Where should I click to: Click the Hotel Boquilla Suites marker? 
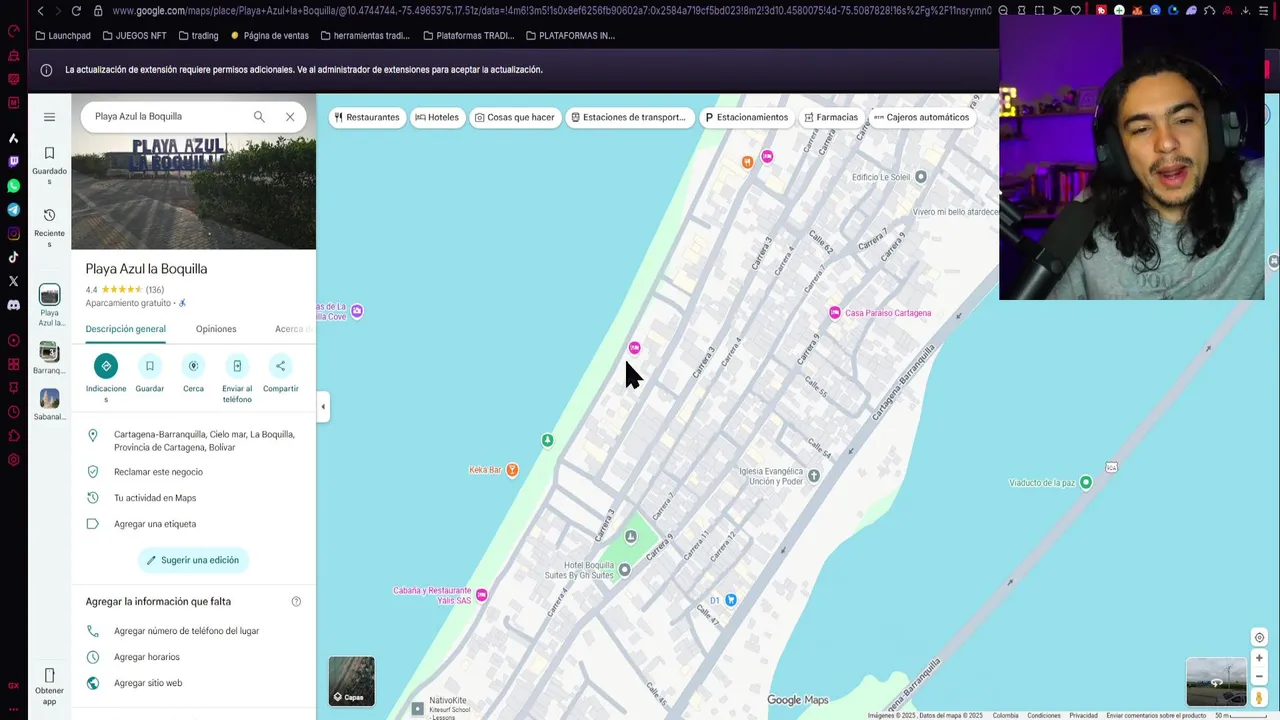pyautogui.click(x=624, y=570)
